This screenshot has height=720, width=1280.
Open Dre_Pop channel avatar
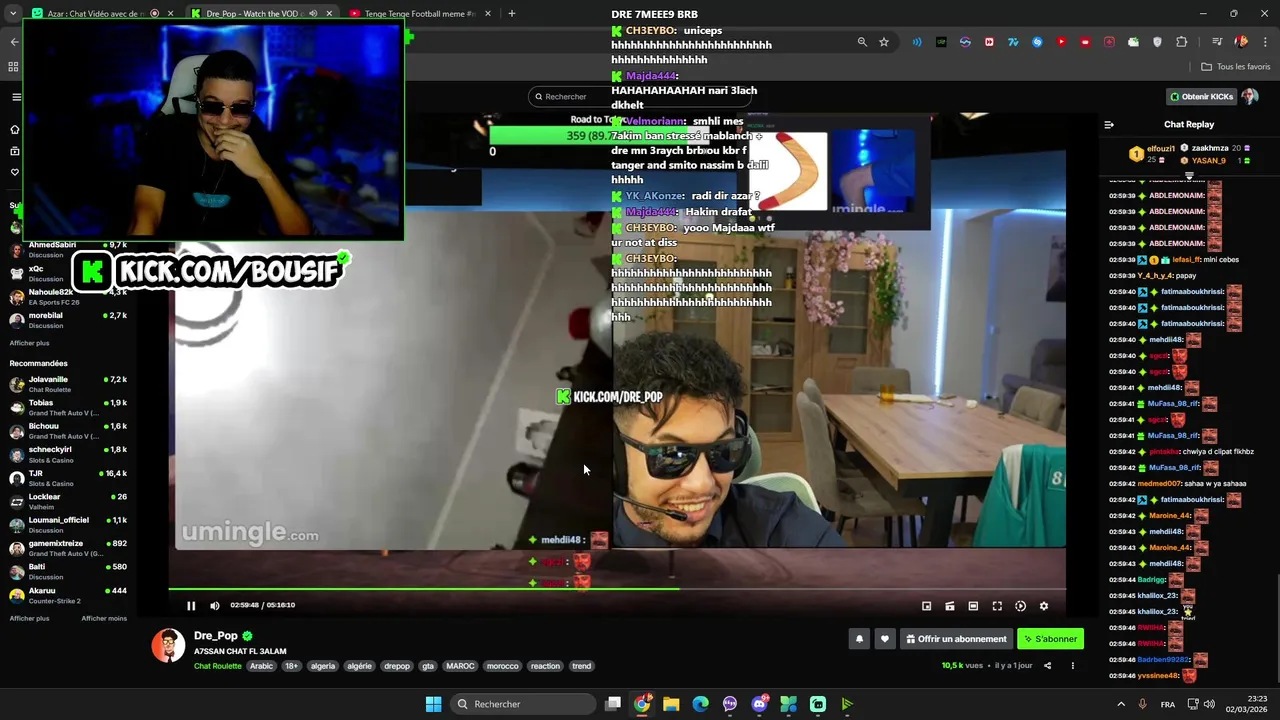coord(168,645)
